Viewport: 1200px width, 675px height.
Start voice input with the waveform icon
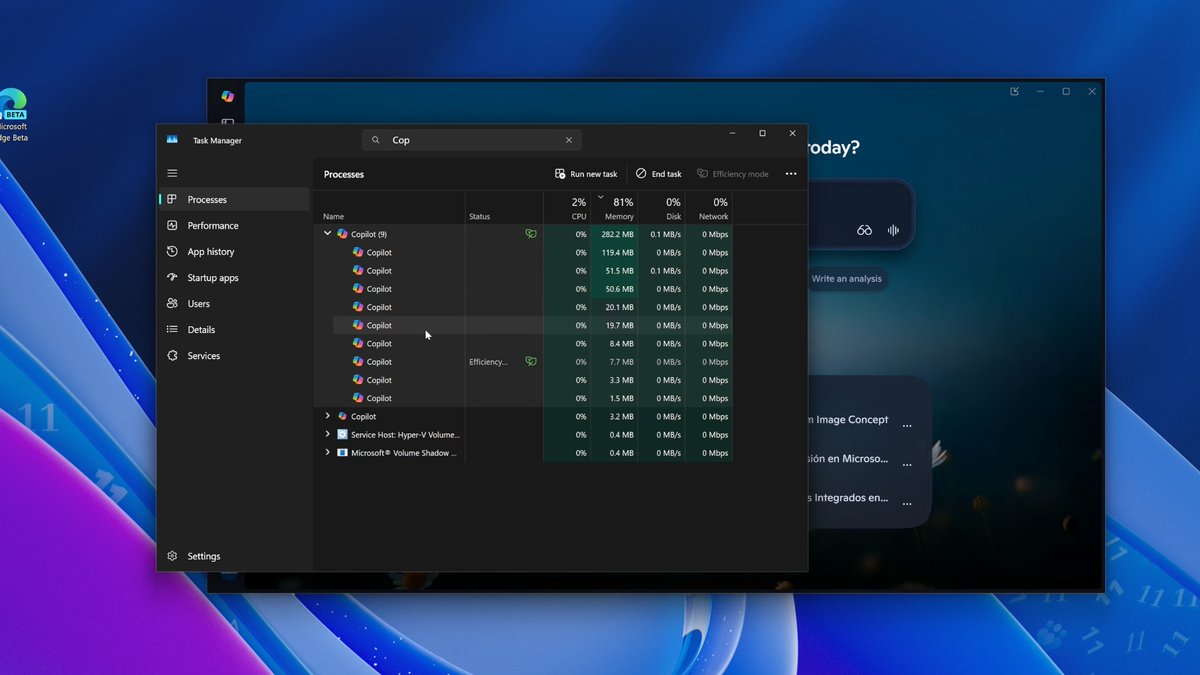893,230
